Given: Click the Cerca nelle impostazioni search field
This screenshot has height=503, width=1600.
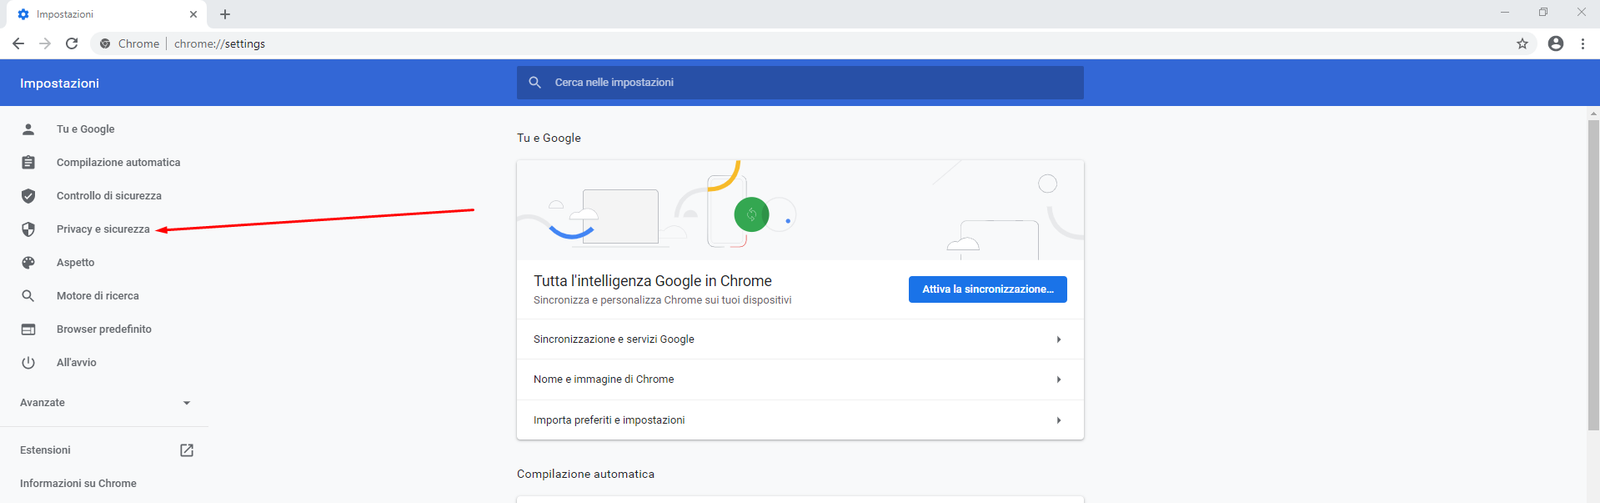Looking at the screenshot, I should point(800,82).
